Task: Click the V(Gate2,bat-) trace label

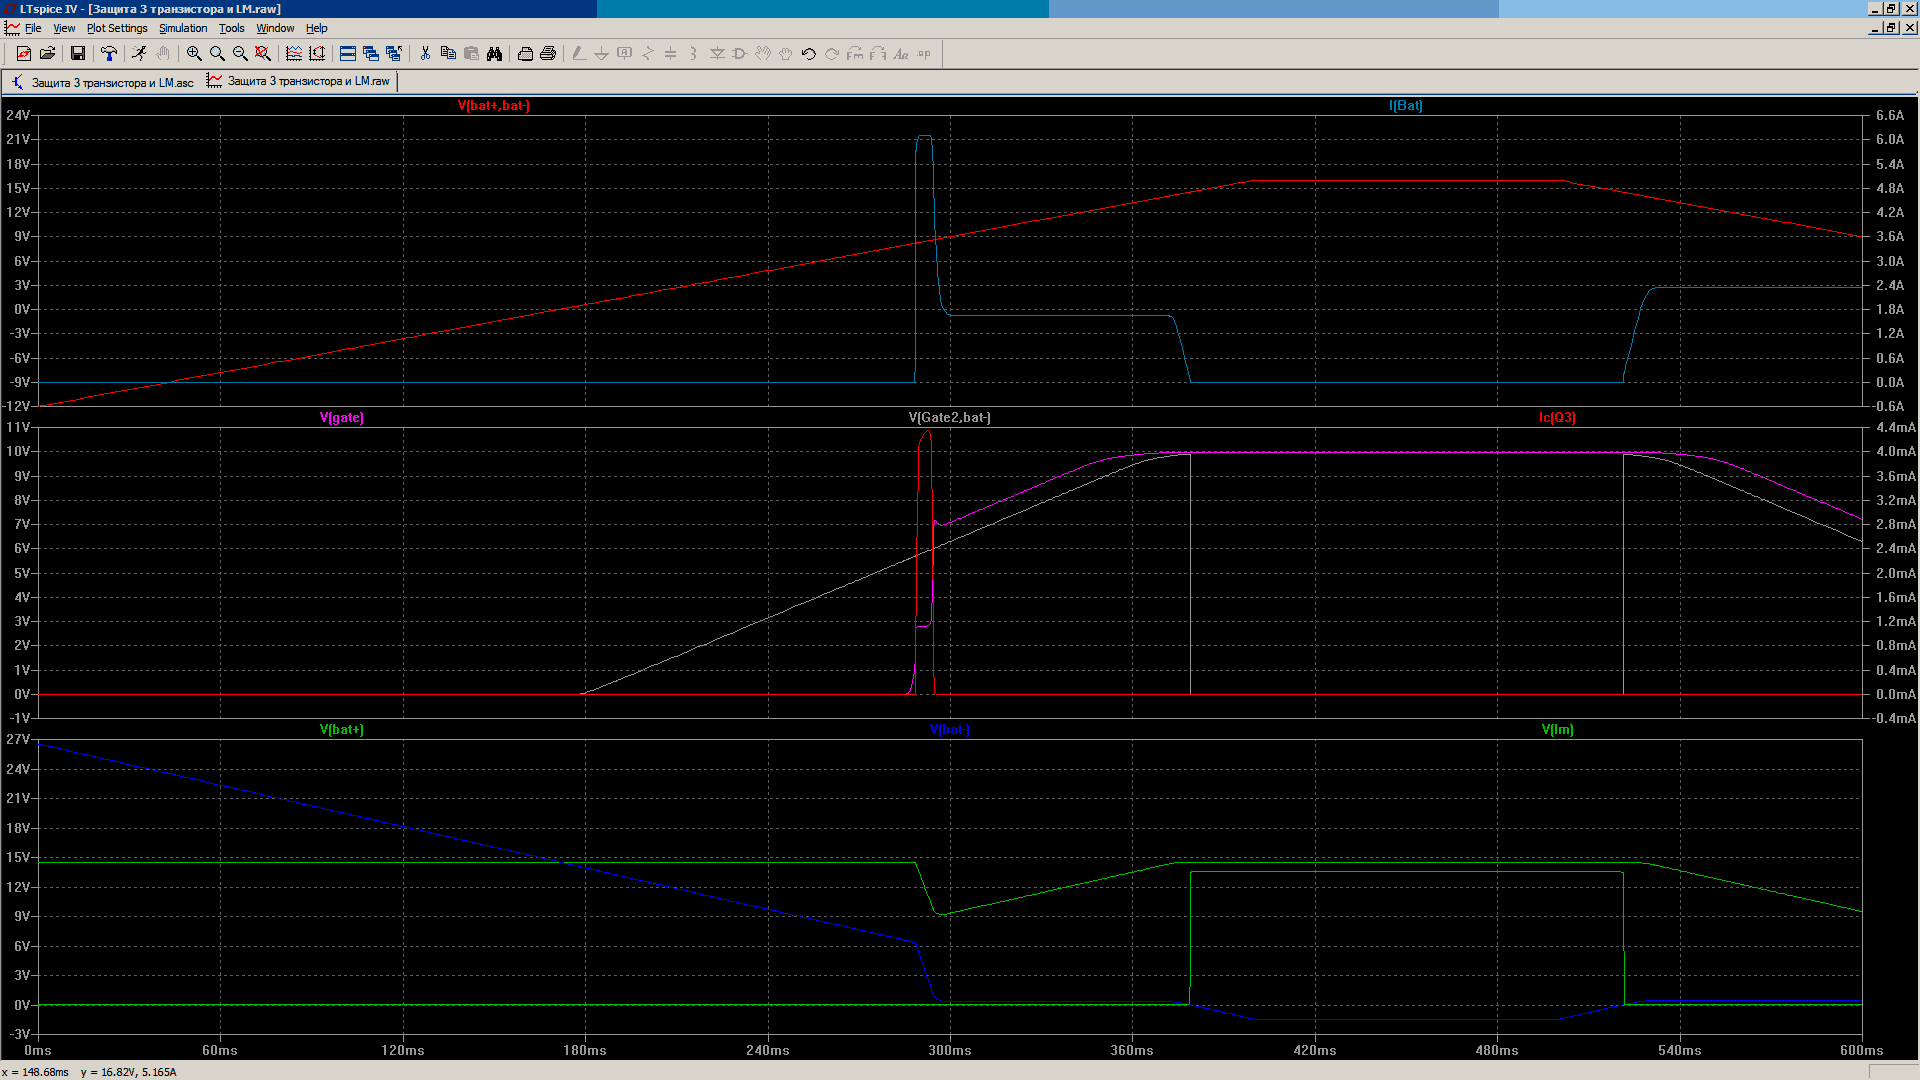Action: point(950,417)
